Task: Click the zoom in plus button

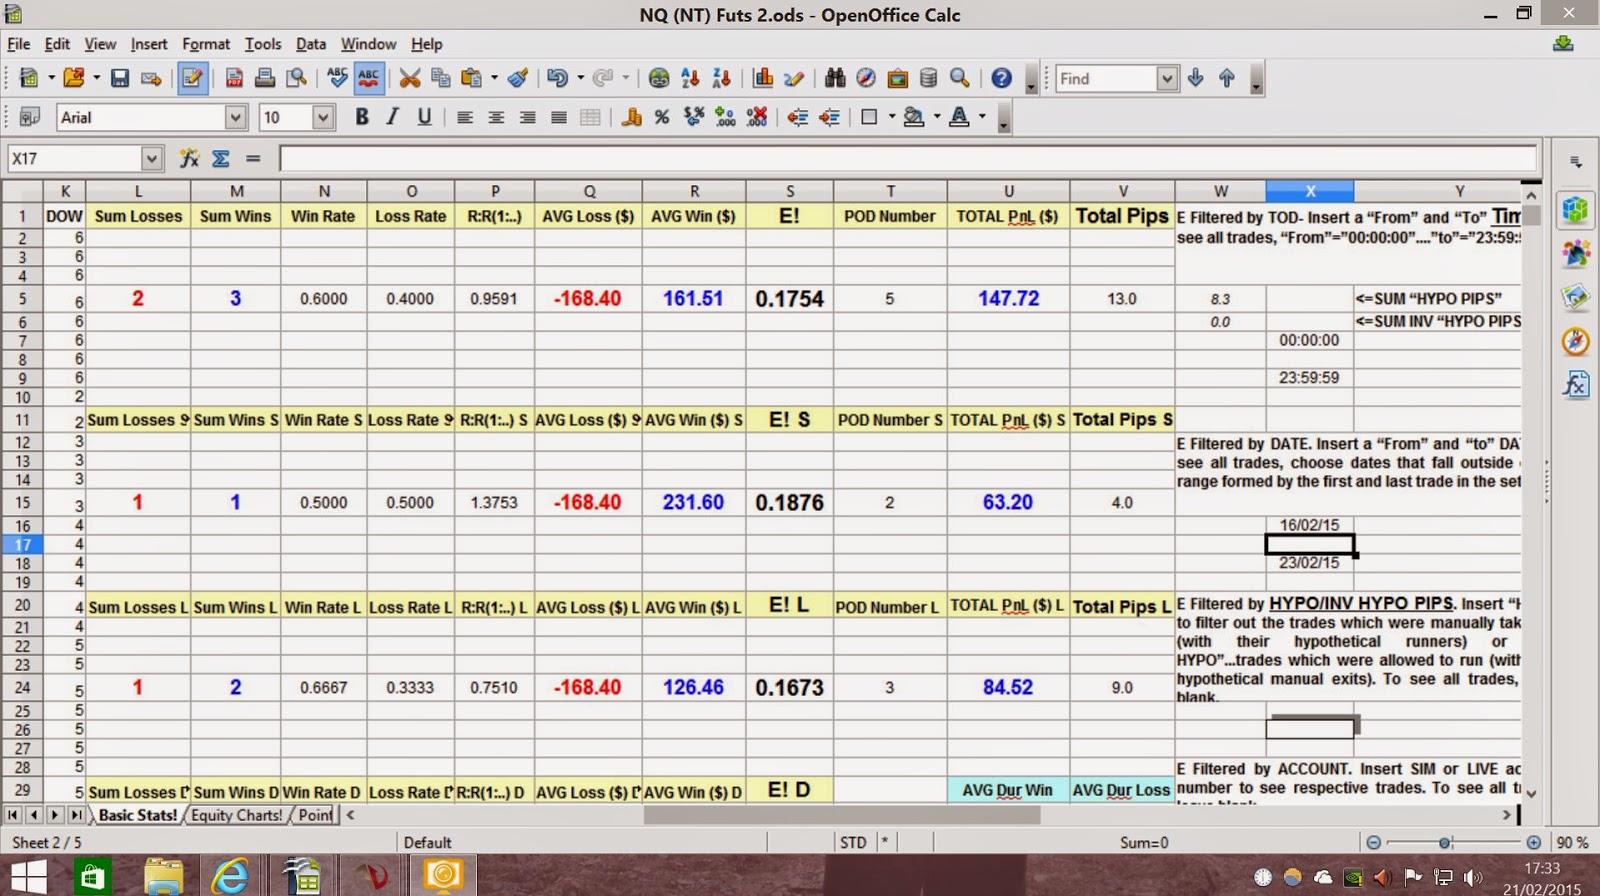Action: click(1534, 843)
